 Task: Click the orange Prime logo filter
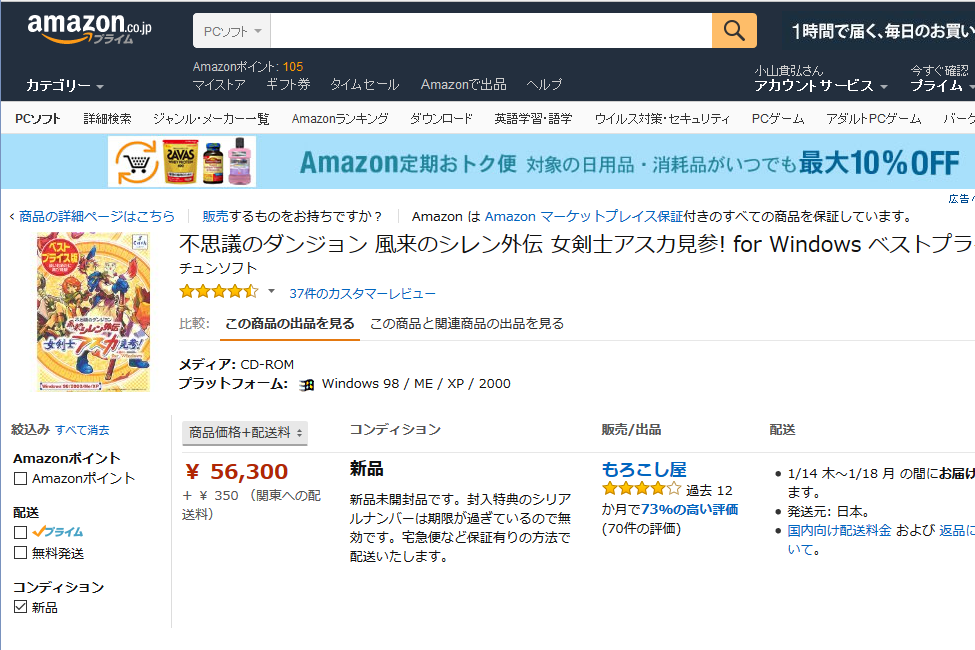(x=58, y=532)
